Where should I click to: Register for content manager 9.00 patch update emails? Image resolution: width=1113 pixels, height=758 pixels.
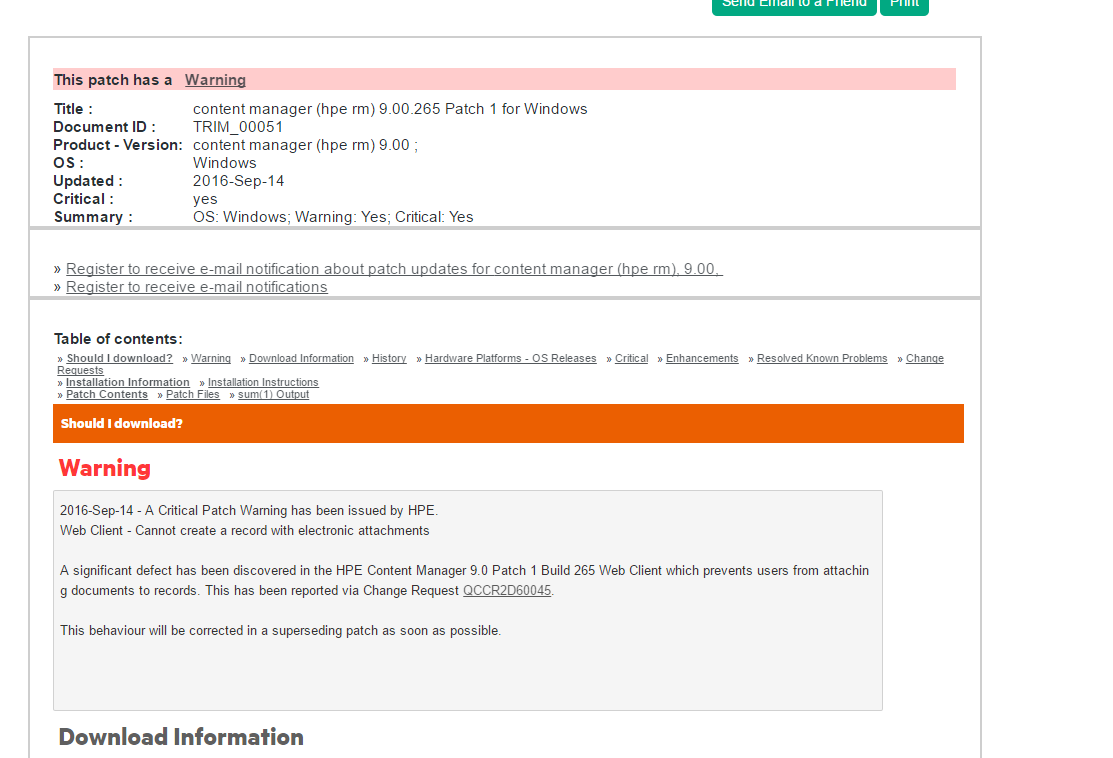tap(394, 269)
